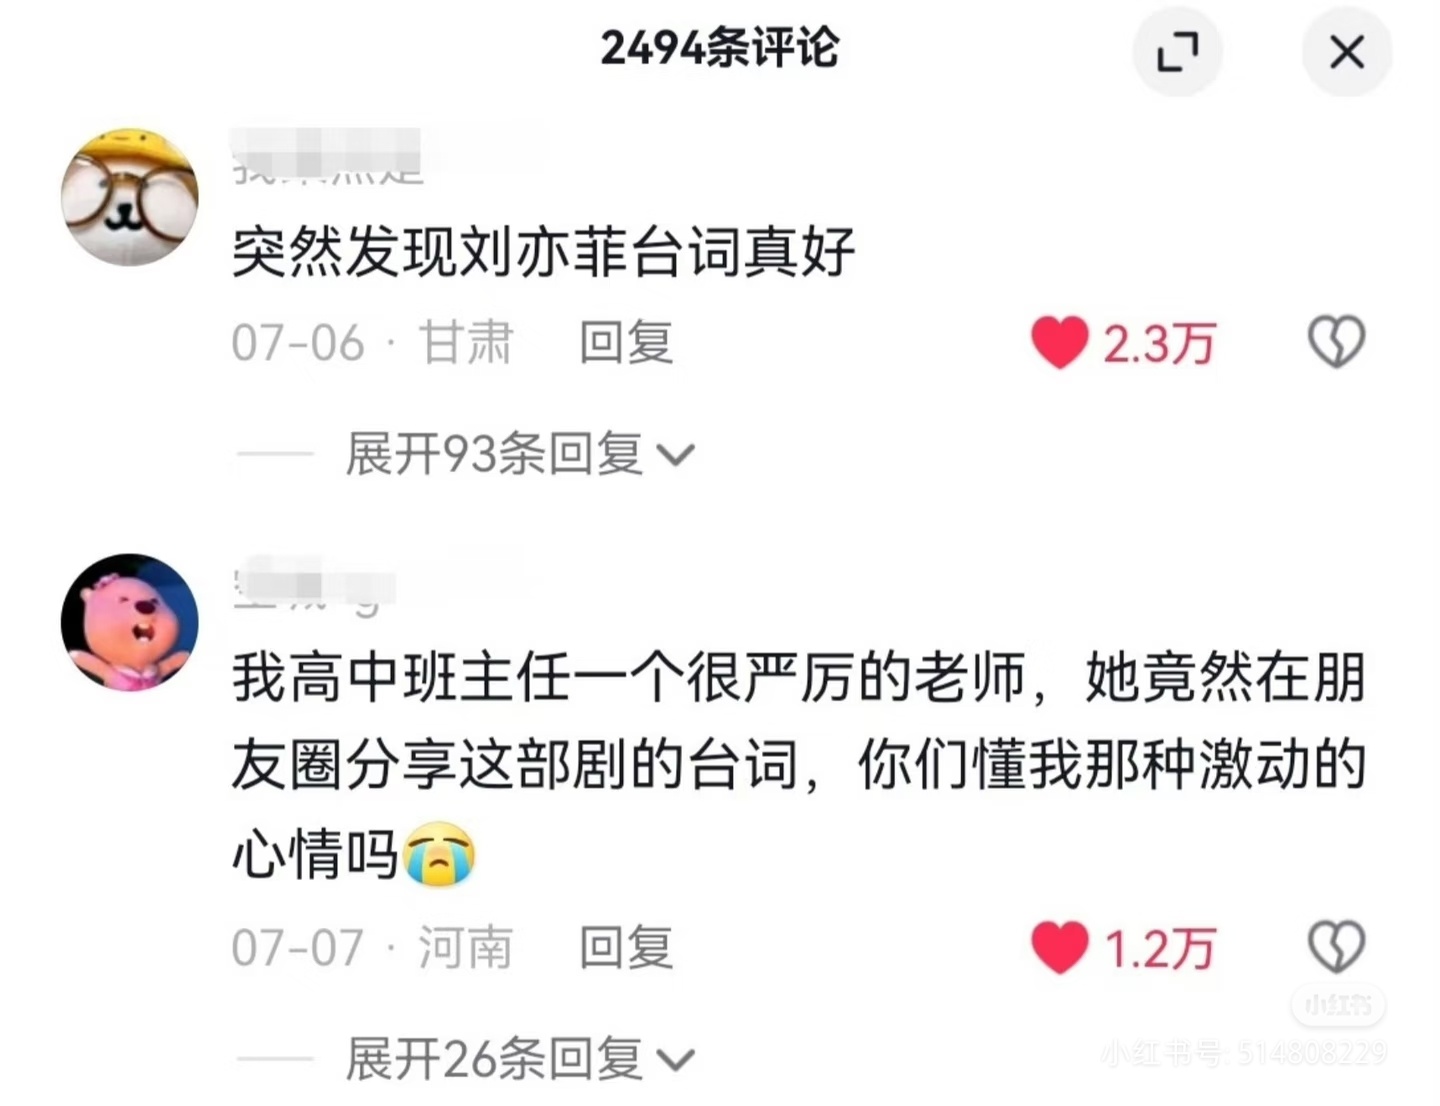Close the 2494条评论 comments panel

[x=1346, y=51]
